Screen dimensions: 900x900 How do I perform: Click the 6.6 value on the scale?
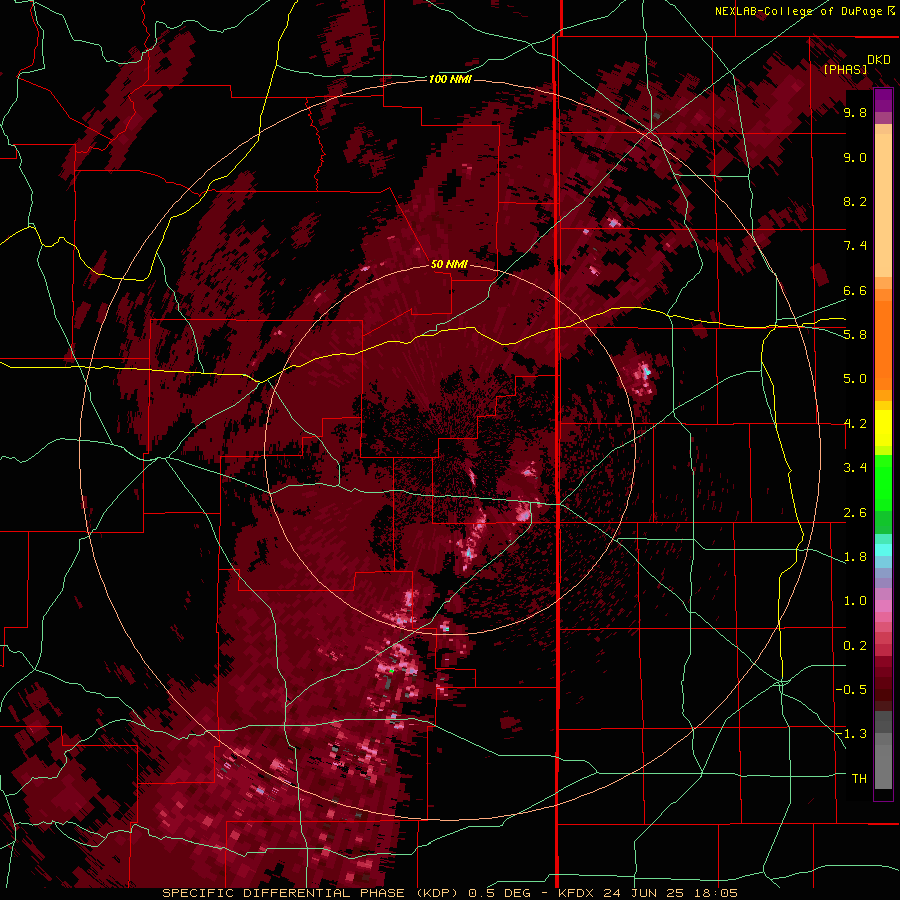tap(855, 290)
